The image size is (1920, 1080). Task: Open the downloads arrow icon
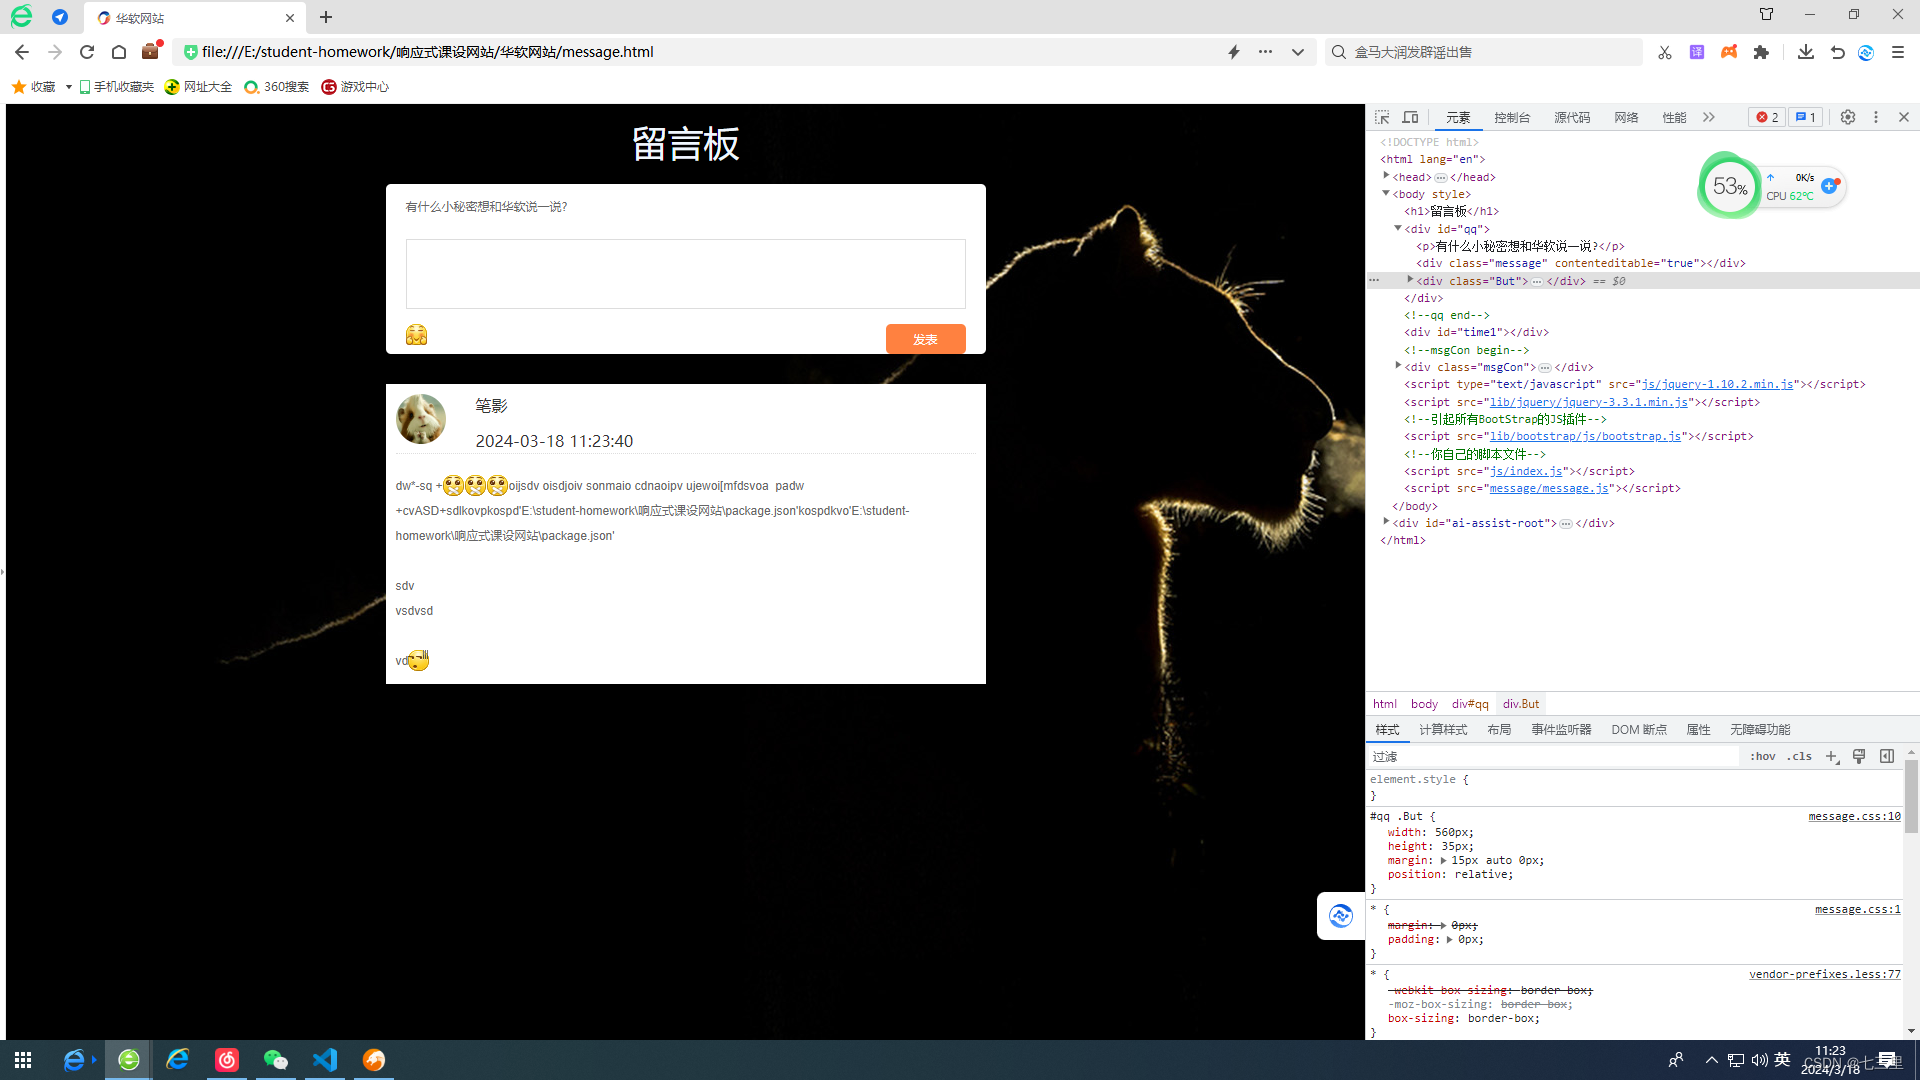(x=1806, y=52)
